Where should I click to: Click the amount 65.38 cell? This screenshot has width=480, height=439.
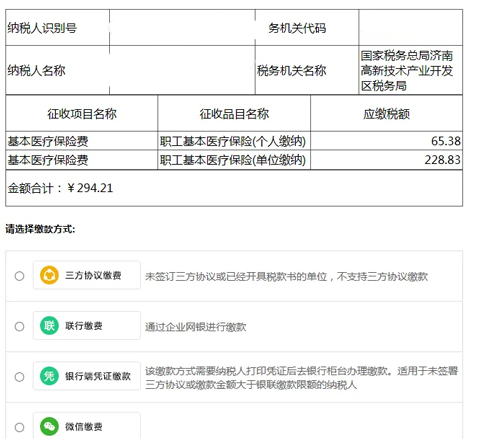coord(386,141)
